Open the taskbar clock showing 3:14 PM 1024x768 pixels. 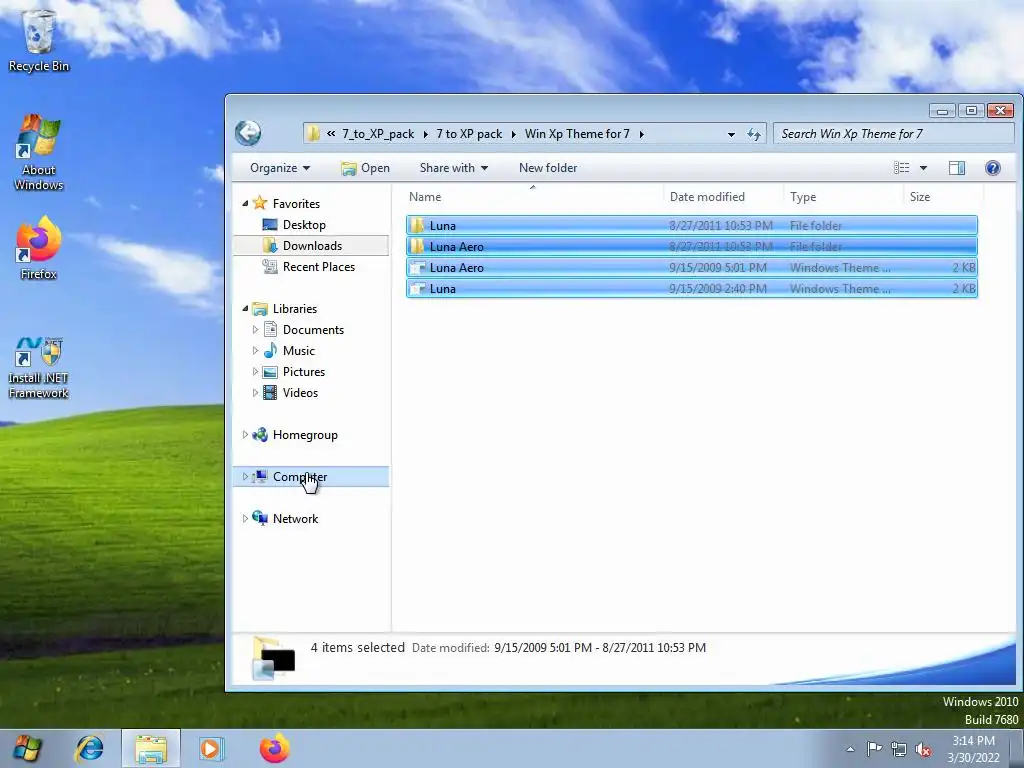click(x=973, y=749)
